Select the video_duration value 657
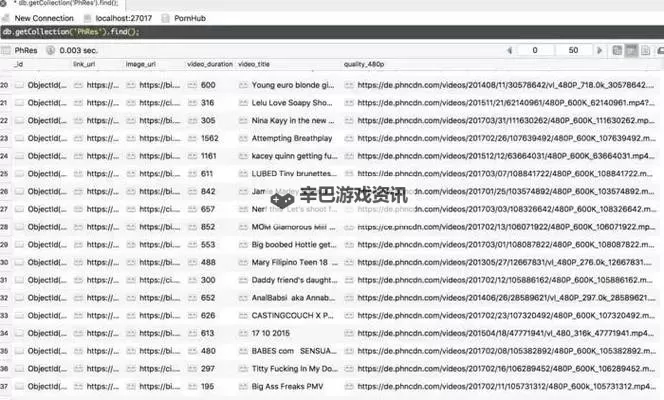 pyautogui.click(x=208, y=210)
